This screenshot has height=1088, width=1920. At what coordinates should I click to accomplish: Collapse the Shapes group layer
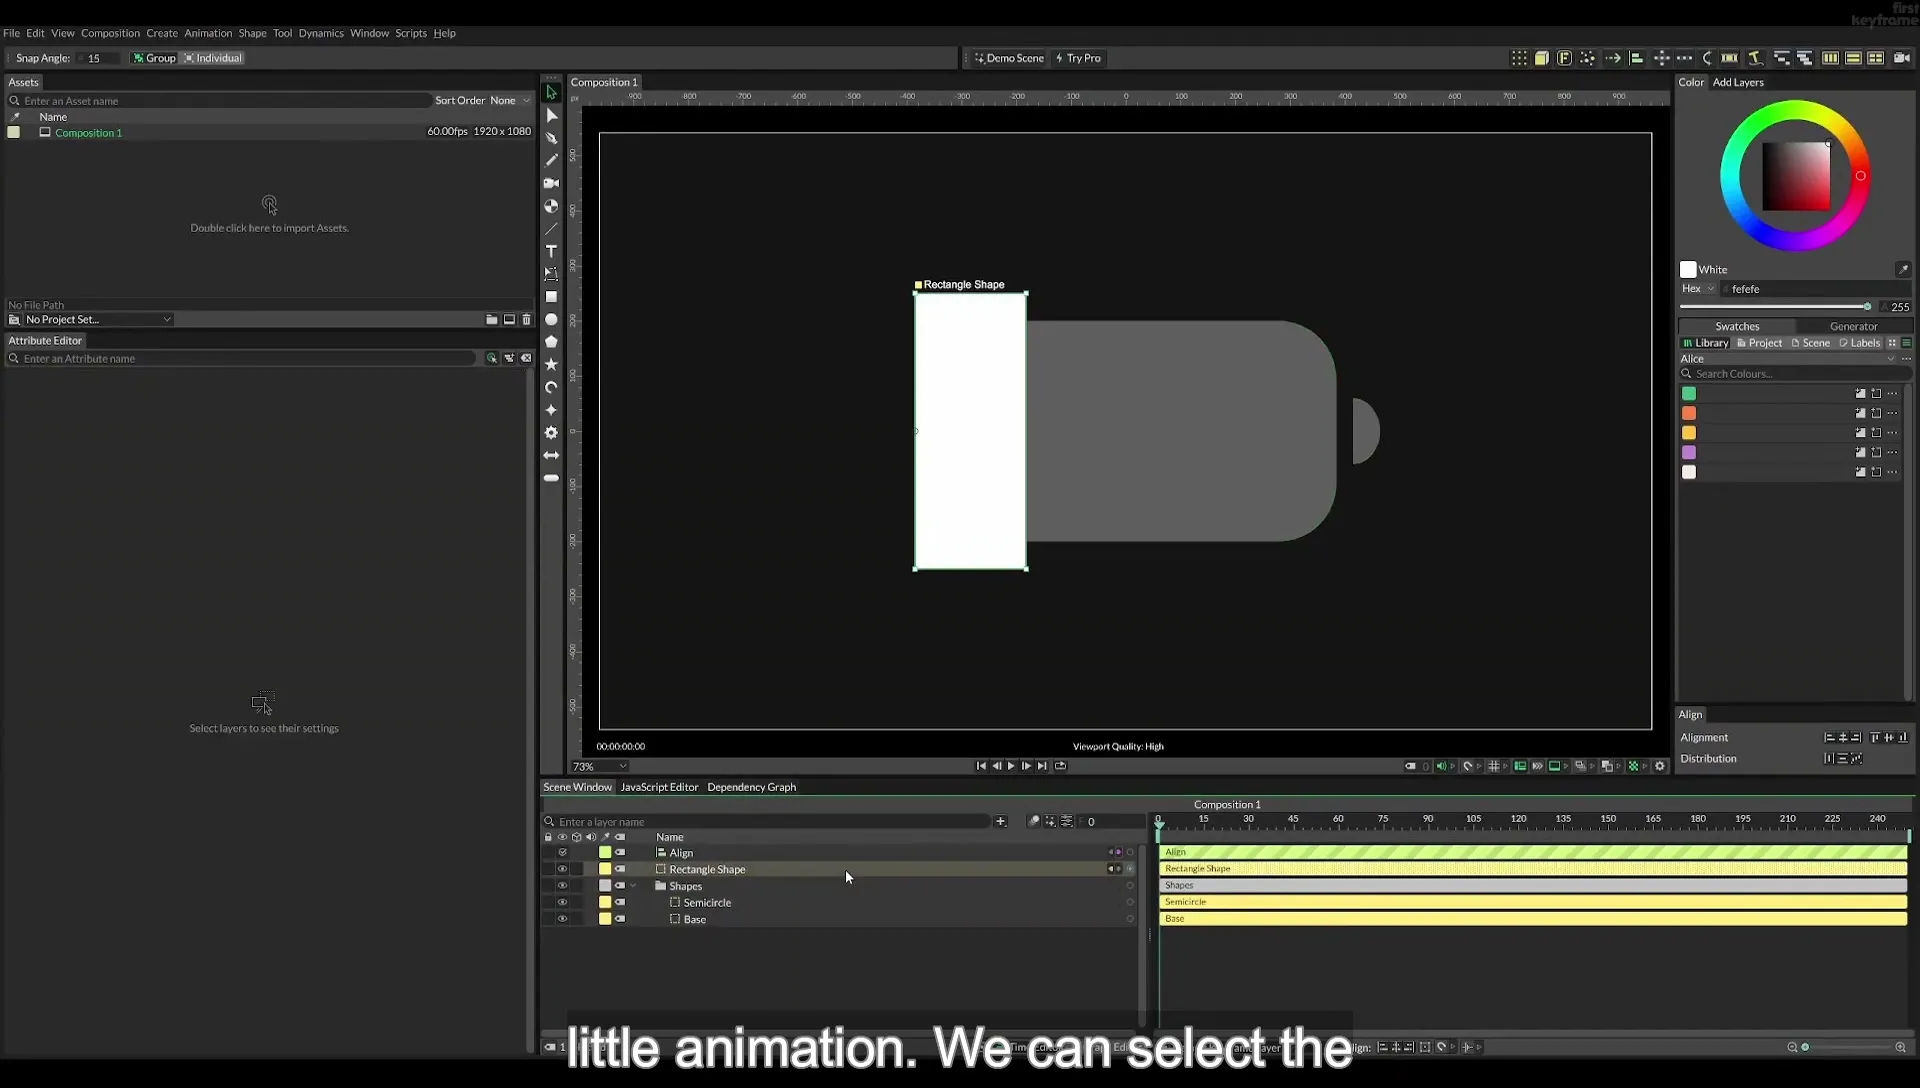pyautogui.click(x=633, y=886)
